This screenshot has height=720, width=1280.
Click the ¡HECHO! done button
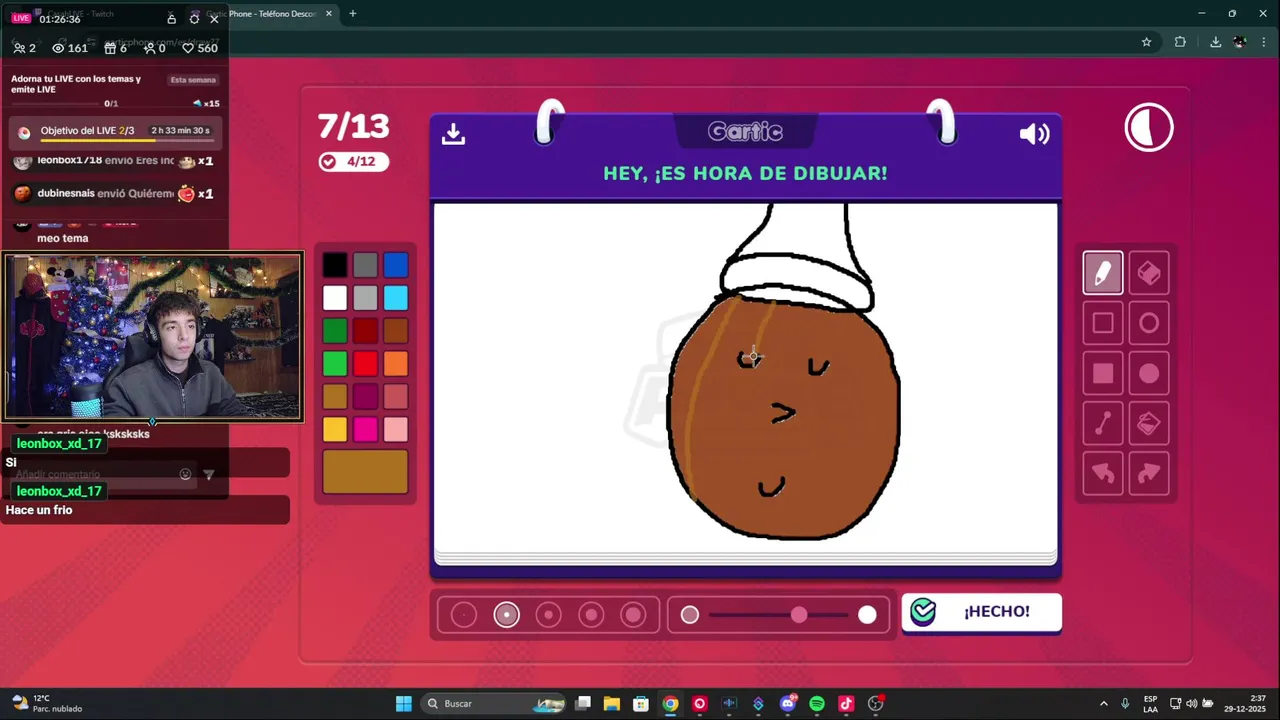(981, 612)
